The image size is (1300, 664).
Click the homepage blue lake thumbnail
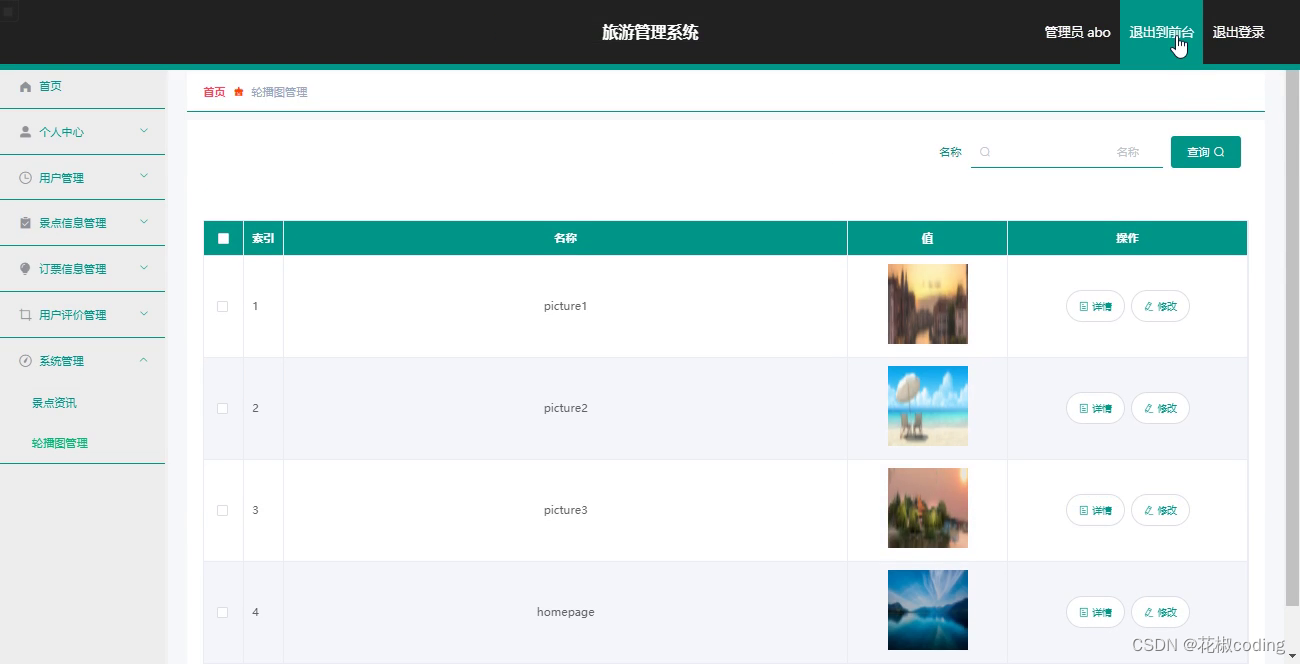pyautogui.click(x=928, y=610)
